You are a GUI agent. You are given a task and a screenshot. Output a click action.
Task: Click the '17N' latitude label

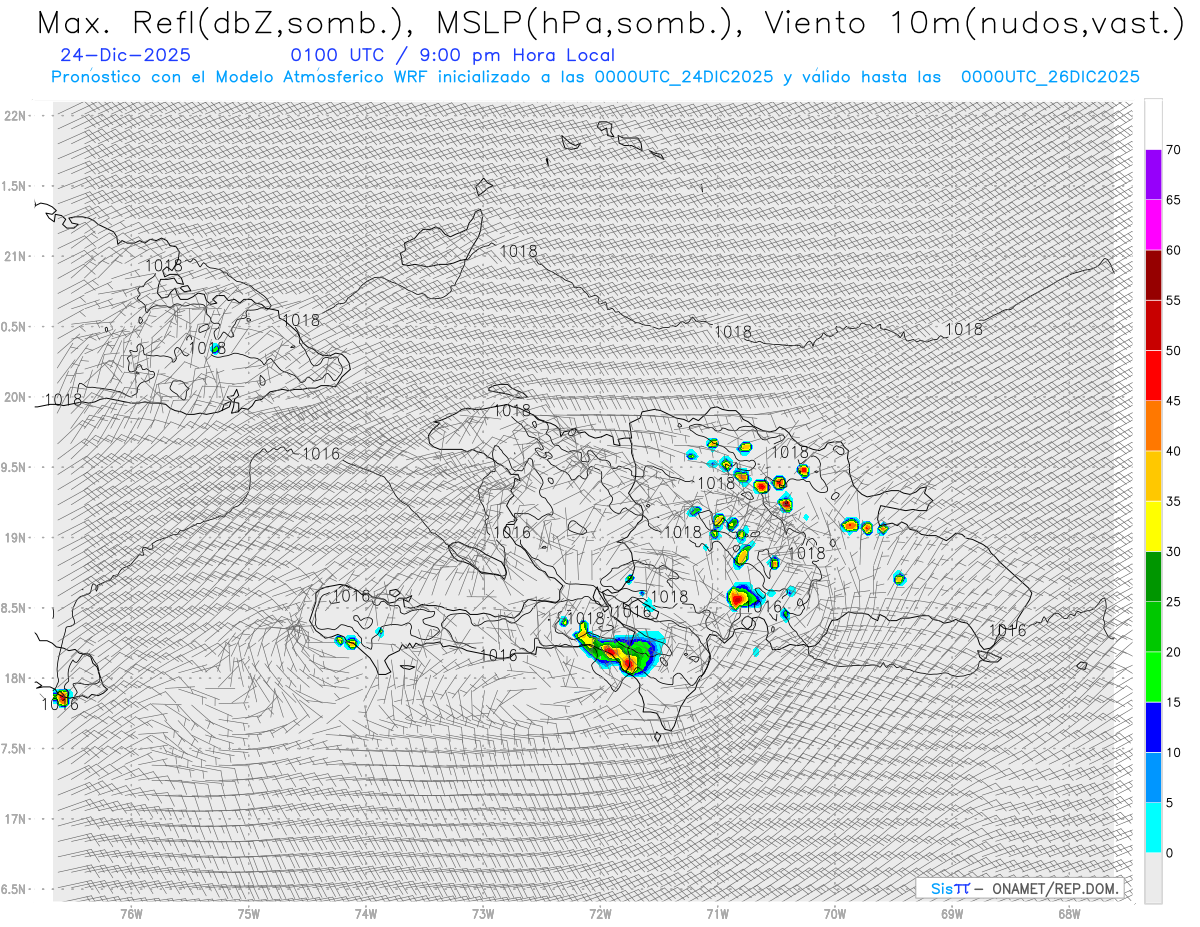click(17, 819)
